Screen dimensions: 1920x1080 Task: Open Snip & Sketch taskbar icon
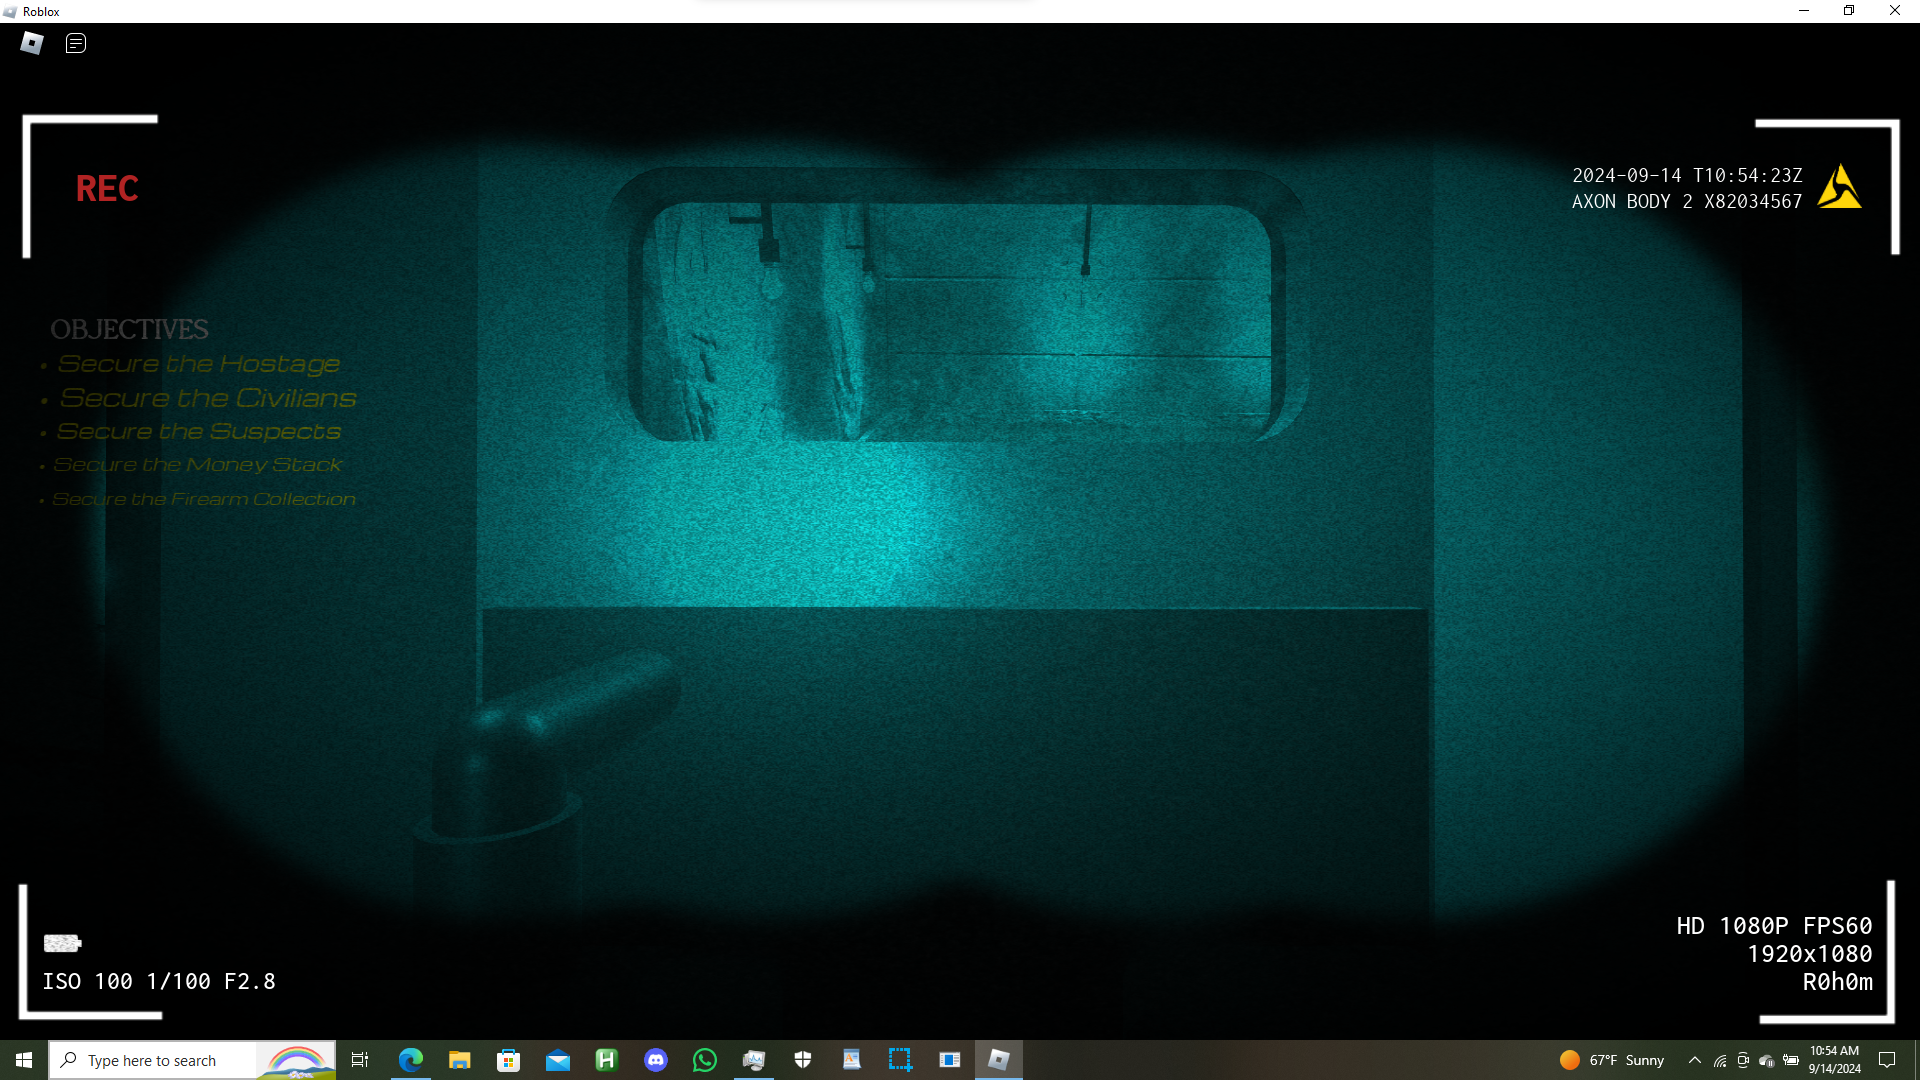(900, 1060)
